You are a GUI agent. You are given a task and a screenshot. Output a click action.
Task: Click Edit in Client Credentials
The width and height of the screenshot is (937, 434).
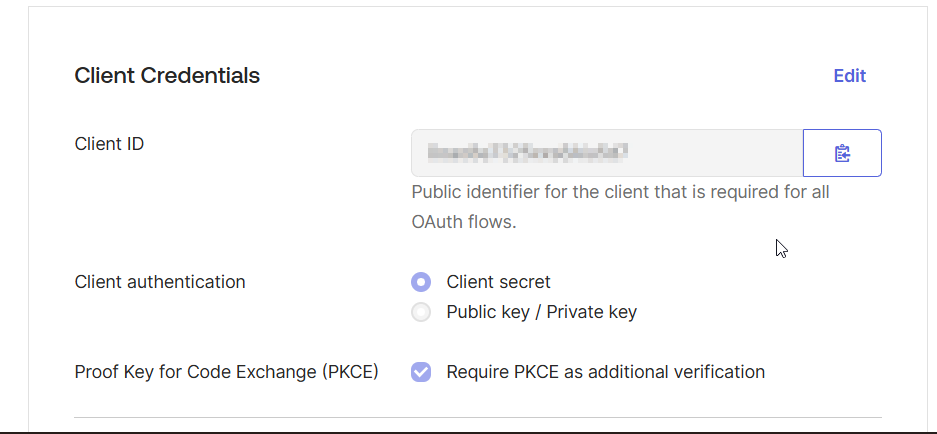[849, 76]
